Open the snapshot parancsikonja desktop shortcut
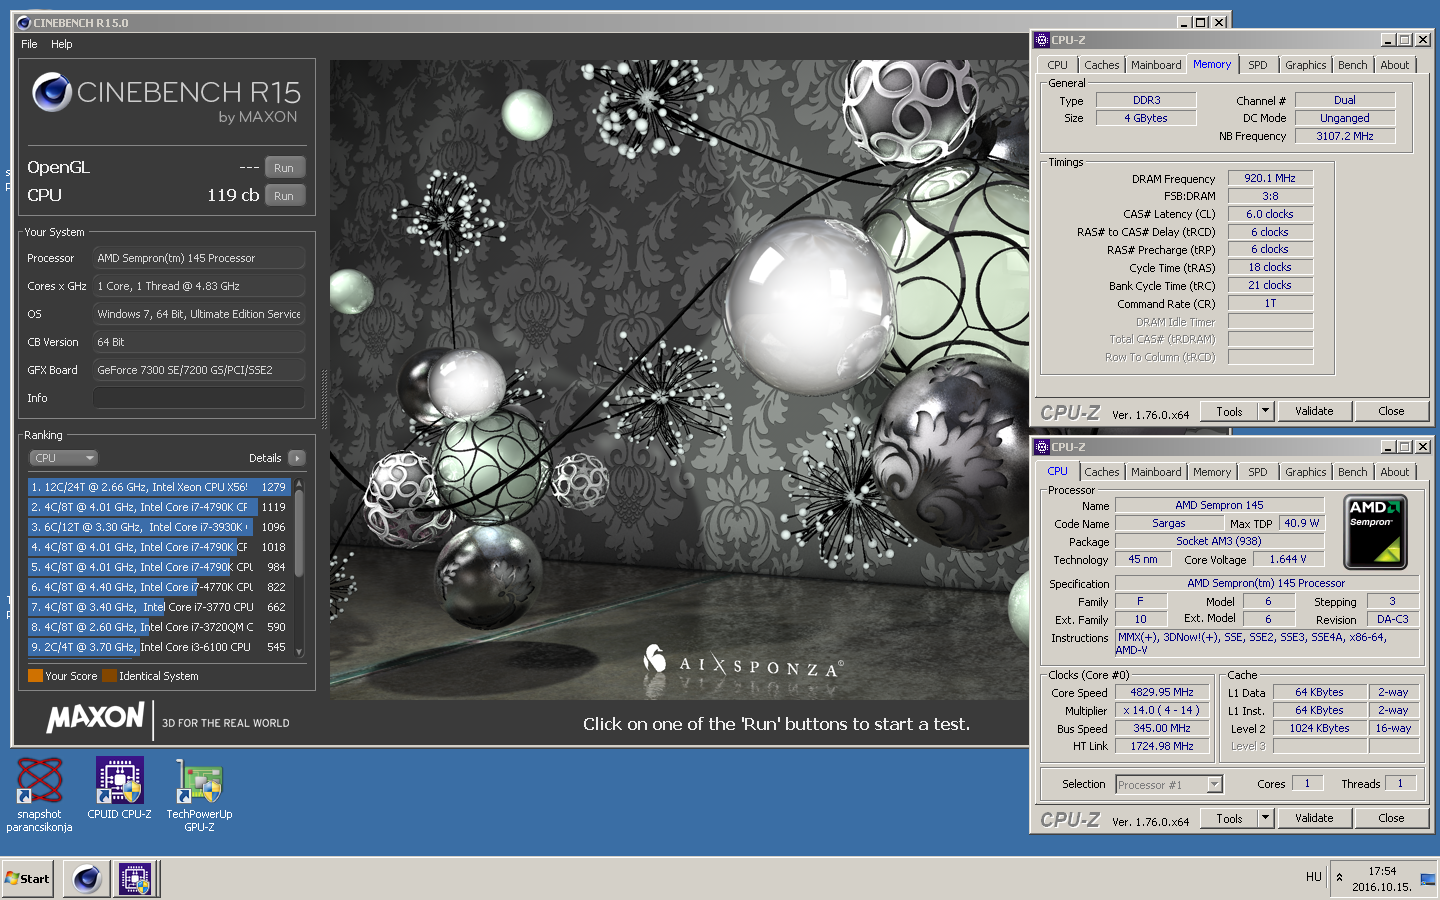This screenshot has height=900, width=1440. click(39, 794)
